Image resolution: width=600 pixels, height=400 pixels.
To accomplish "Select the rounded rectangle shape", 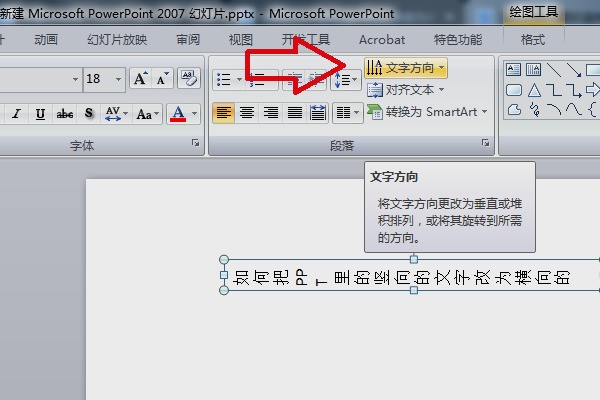I will (x=514, y=90).
